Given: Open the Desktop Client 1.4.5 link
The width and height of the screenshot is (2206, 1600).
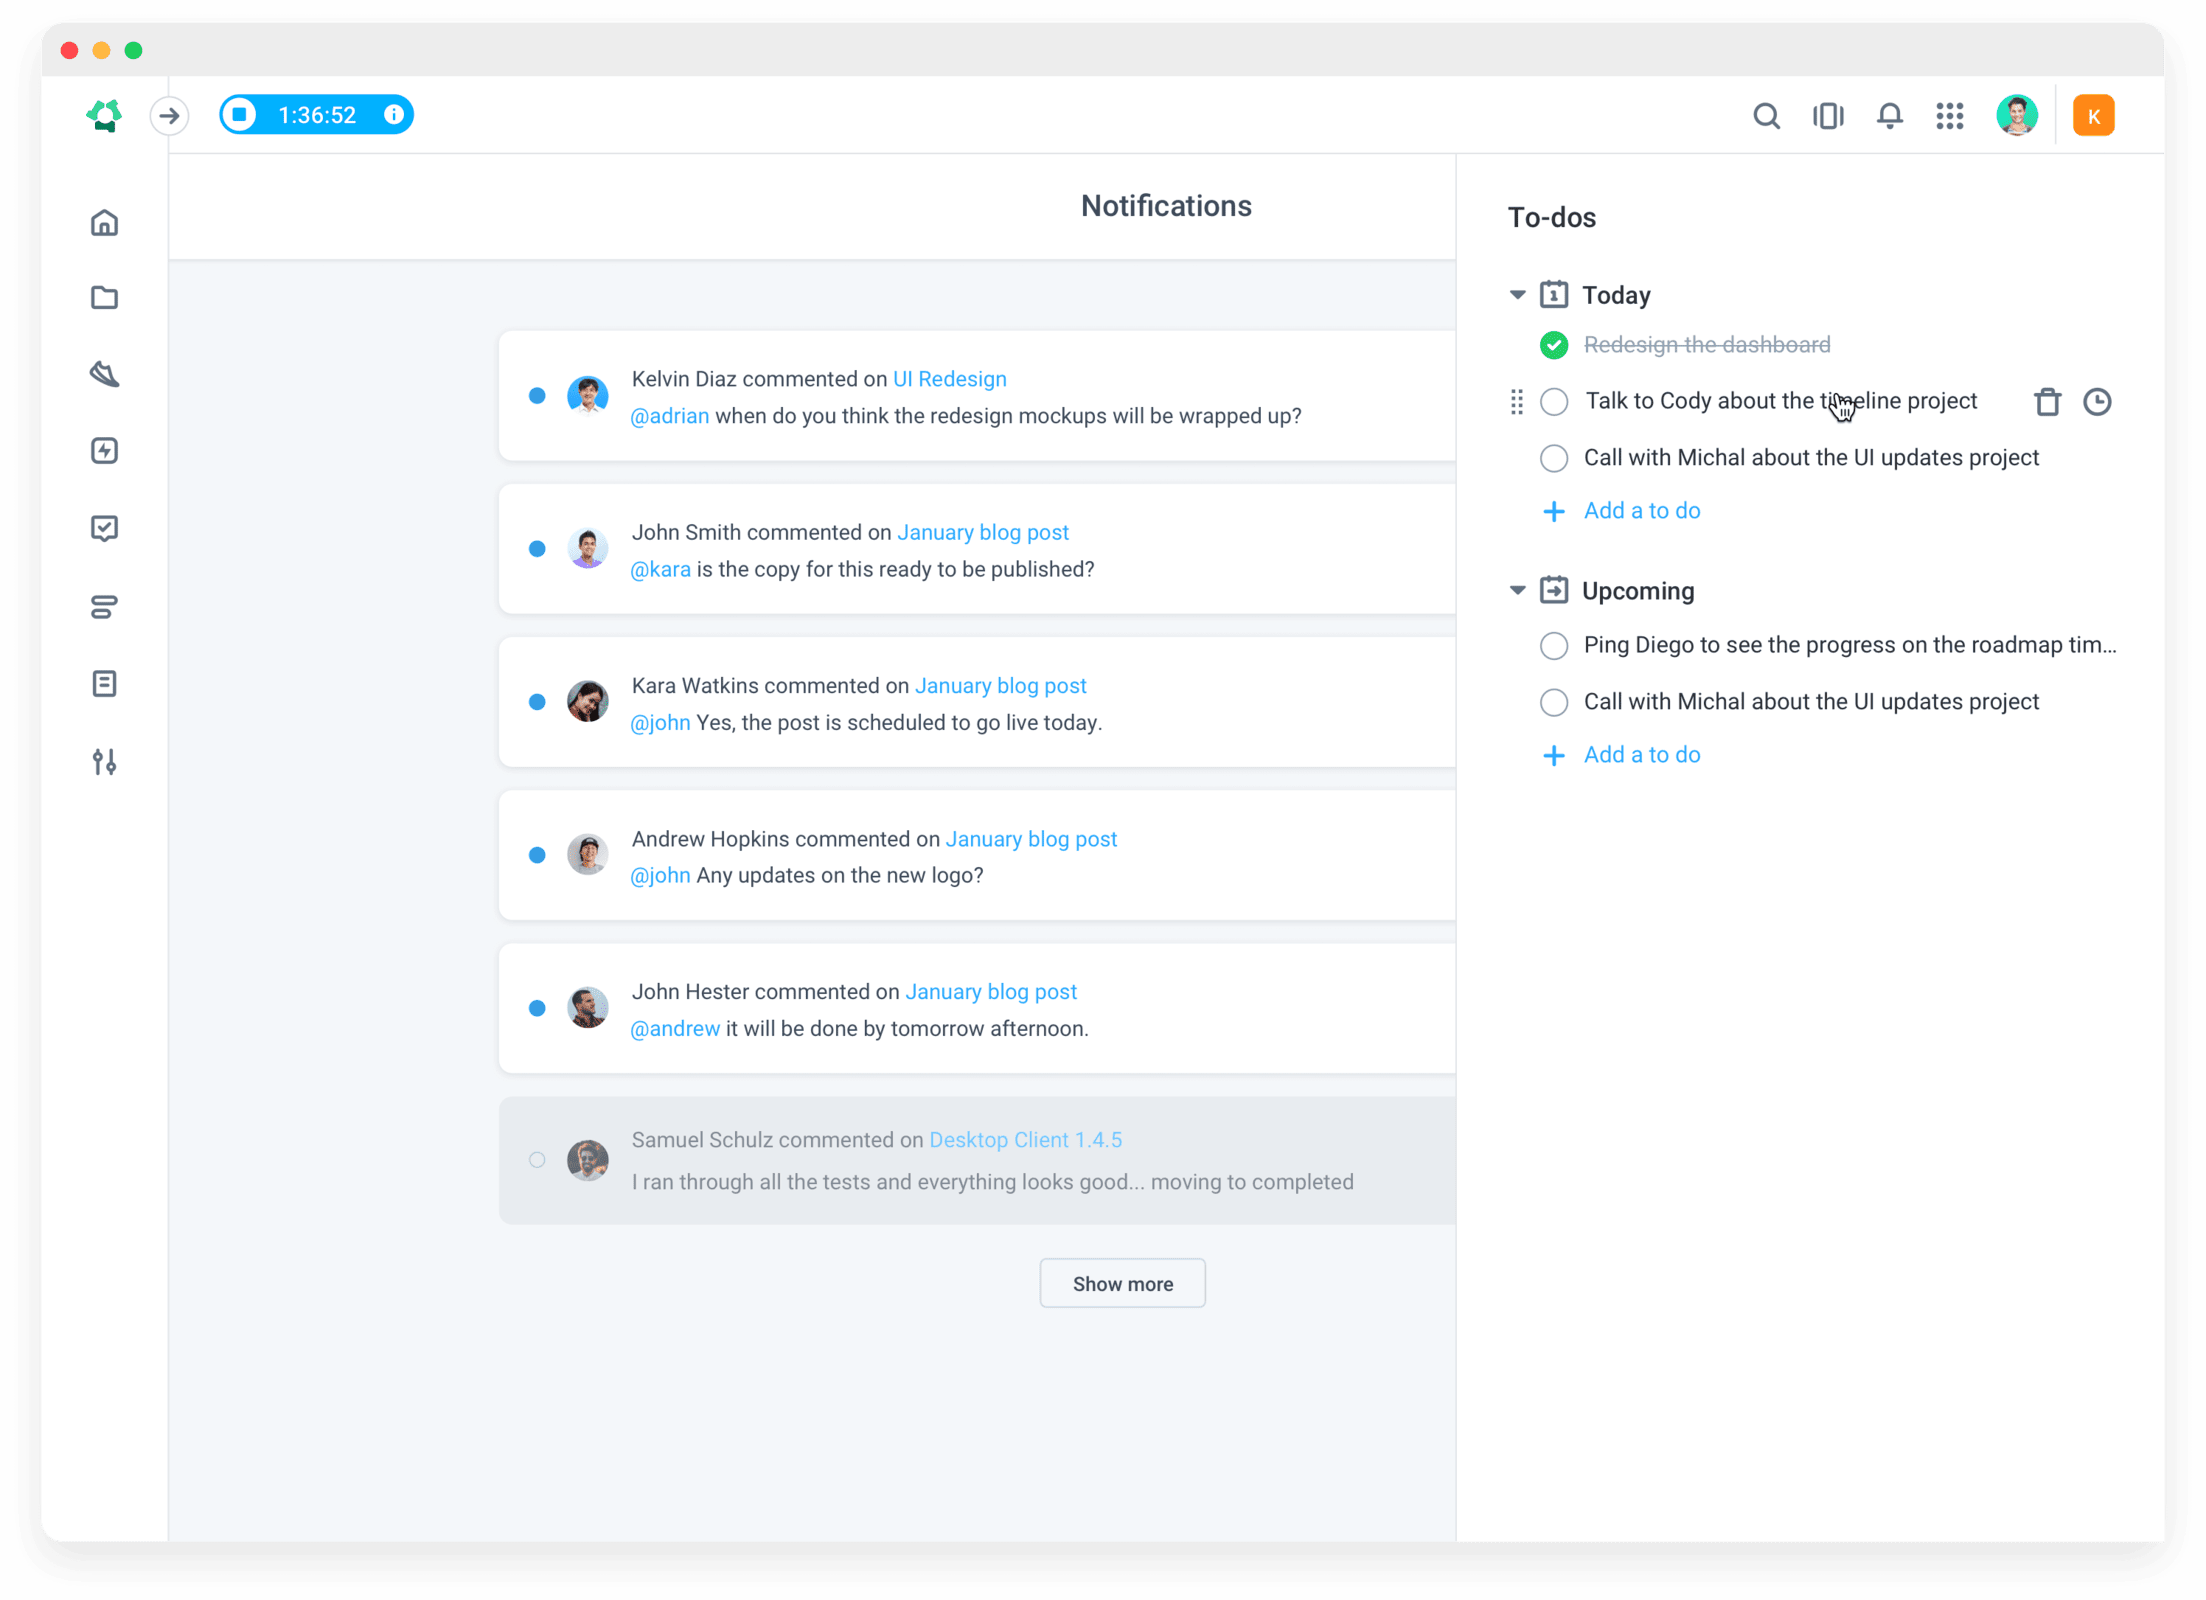Looking at the screenshot, I should (x=1025, y=1140).
